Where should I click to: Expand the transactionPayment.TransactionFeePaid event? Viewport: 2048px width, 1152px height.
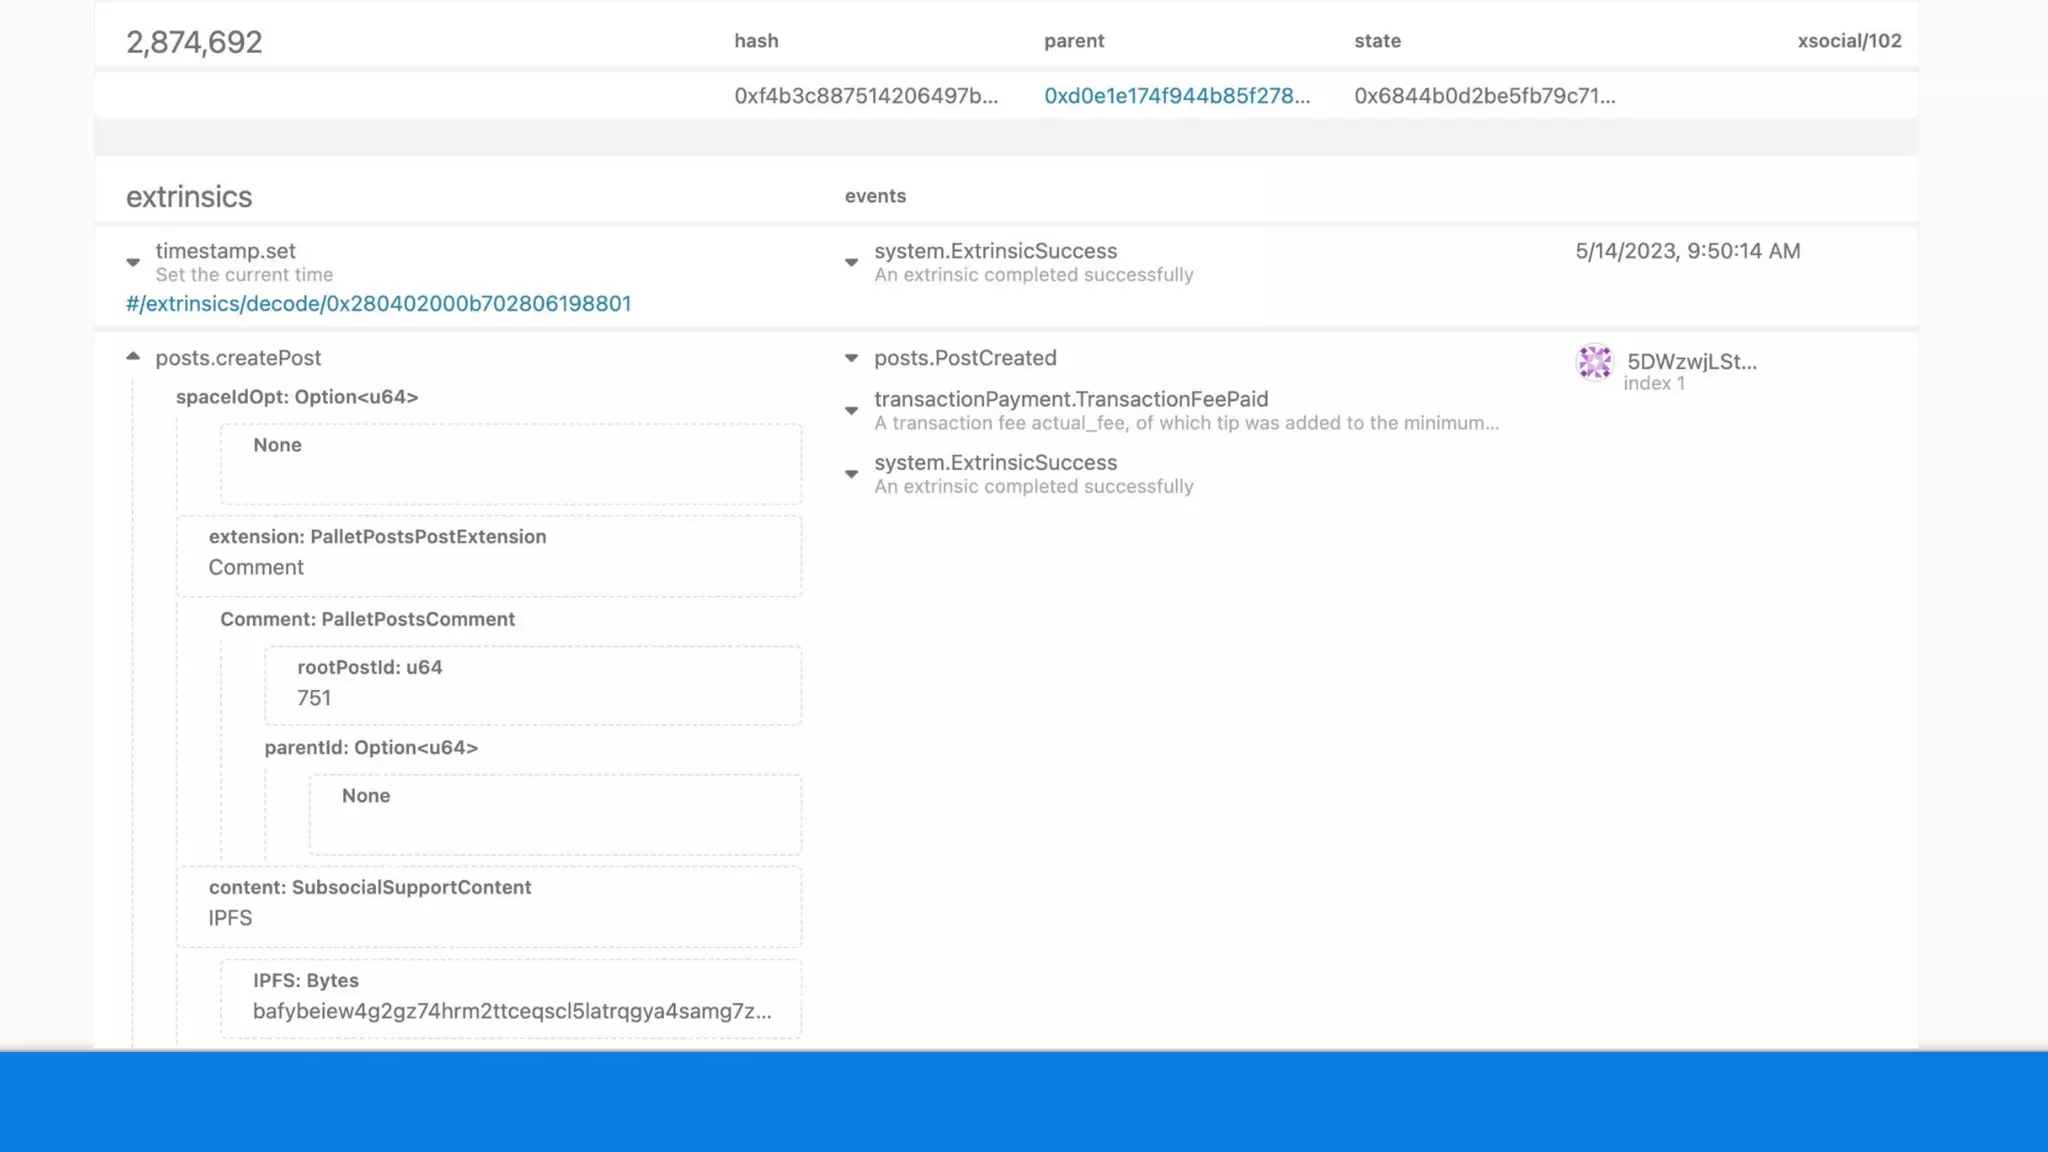851,410
